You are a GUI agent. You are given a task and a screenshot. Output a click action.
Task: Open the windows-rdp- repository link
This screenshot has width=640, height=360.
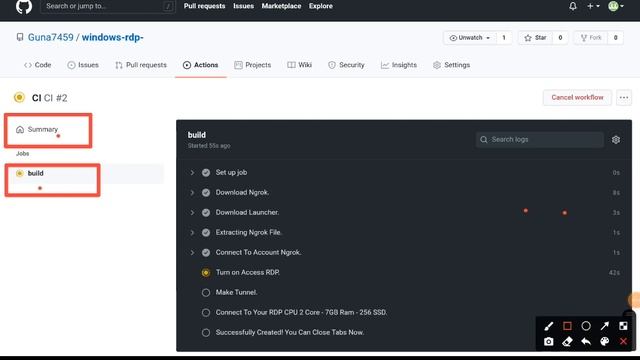[113, 38]
